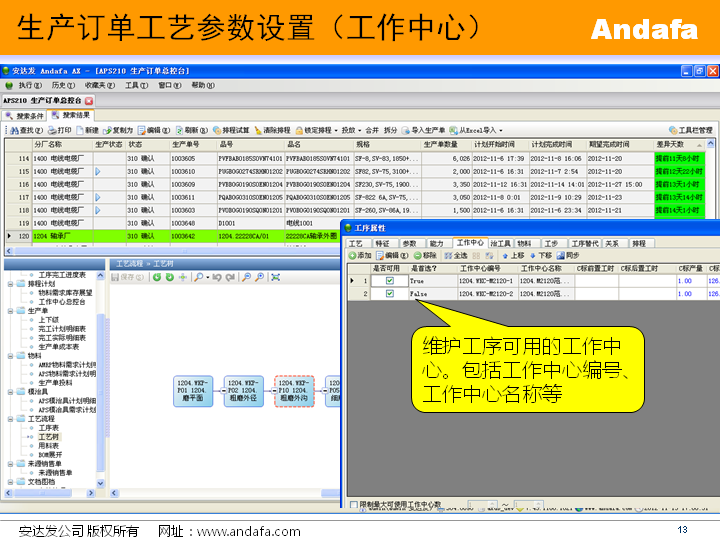The image size is (720, 540).
Task: Switch to the 治工具 tab
Action: coord(500,243)
